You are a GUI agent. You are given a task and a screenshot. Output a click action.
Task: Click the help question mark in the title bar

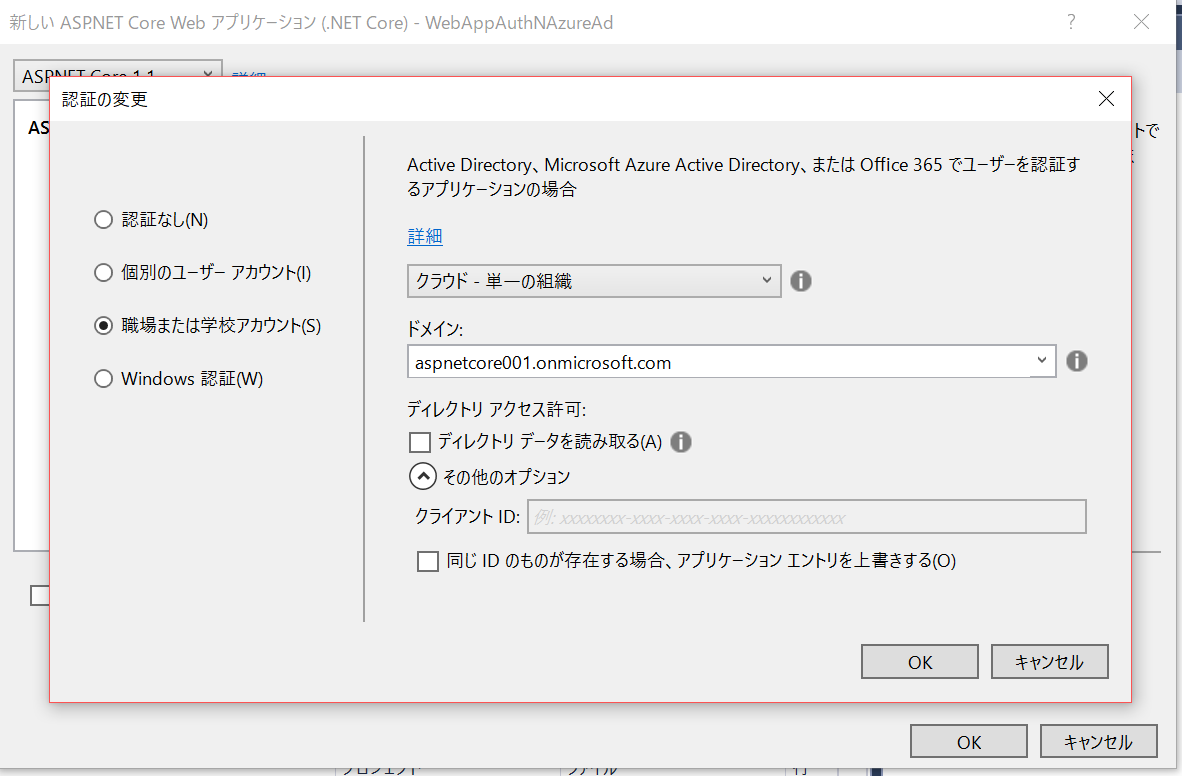1070,21
